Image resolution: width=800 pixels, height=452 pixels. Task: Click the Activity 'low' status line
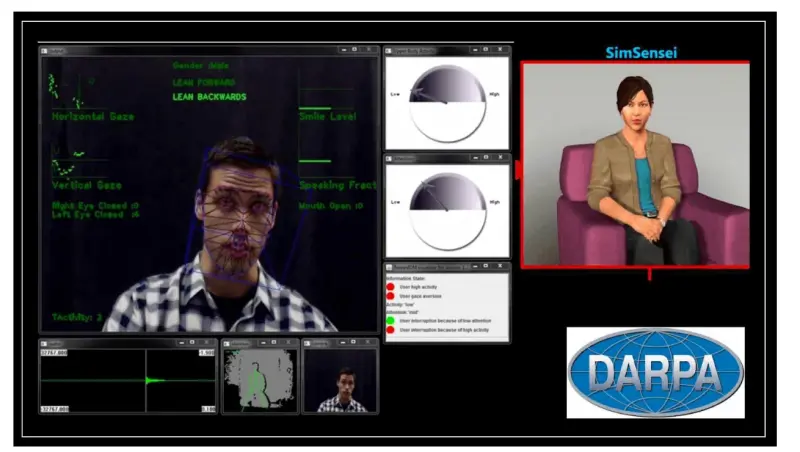401,305
